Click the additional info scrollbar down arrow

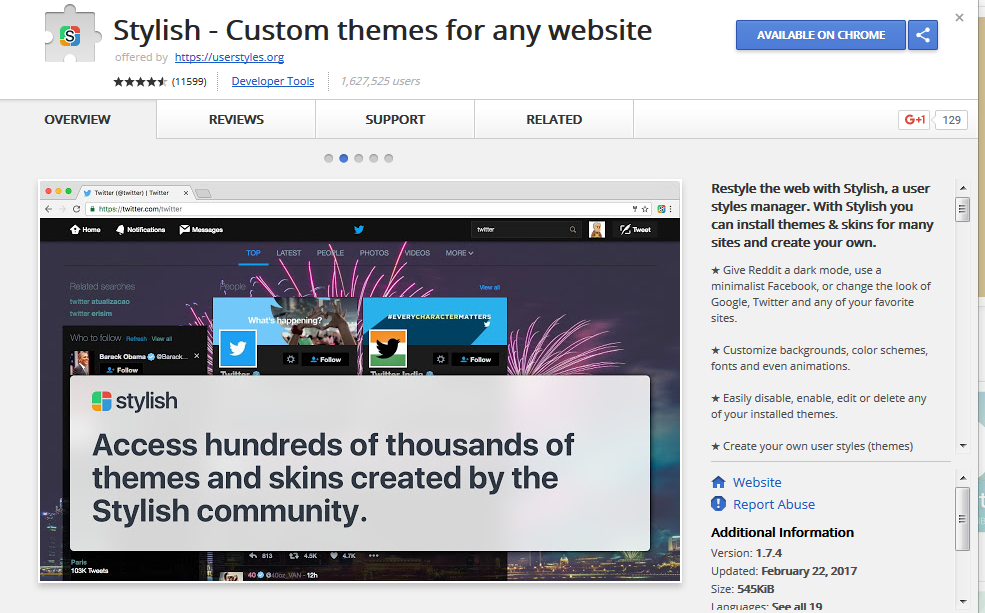coord(963,602)
